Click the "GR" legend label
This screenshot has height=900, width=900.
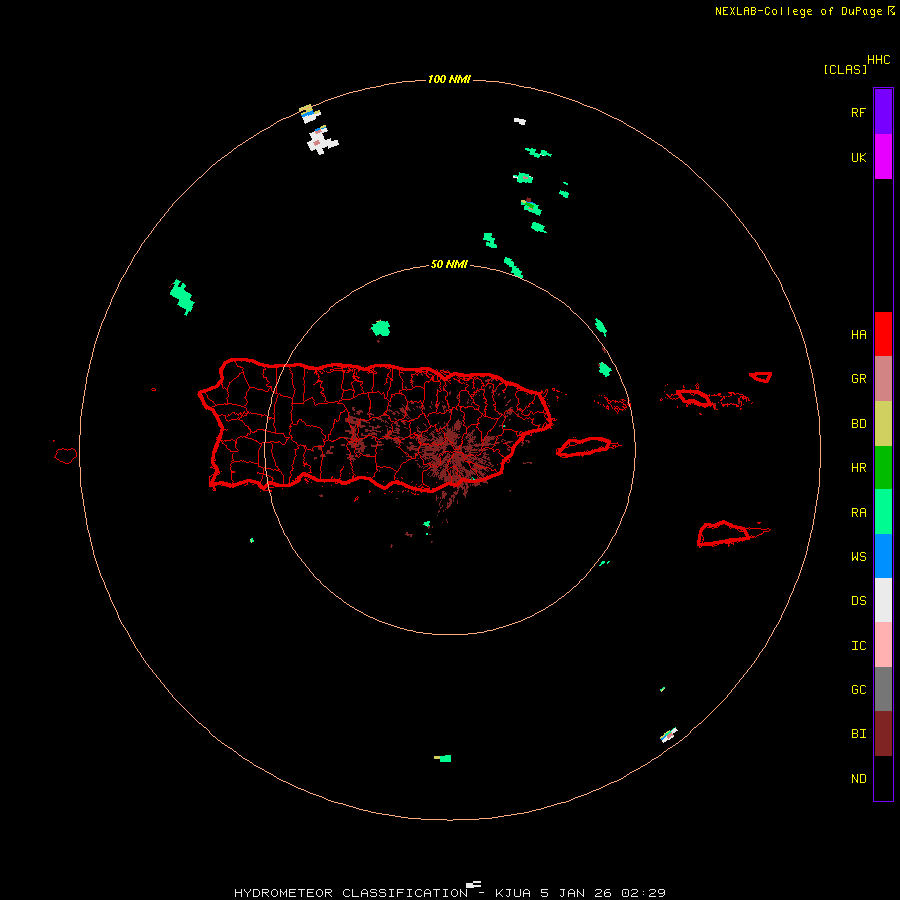[858, 379]
